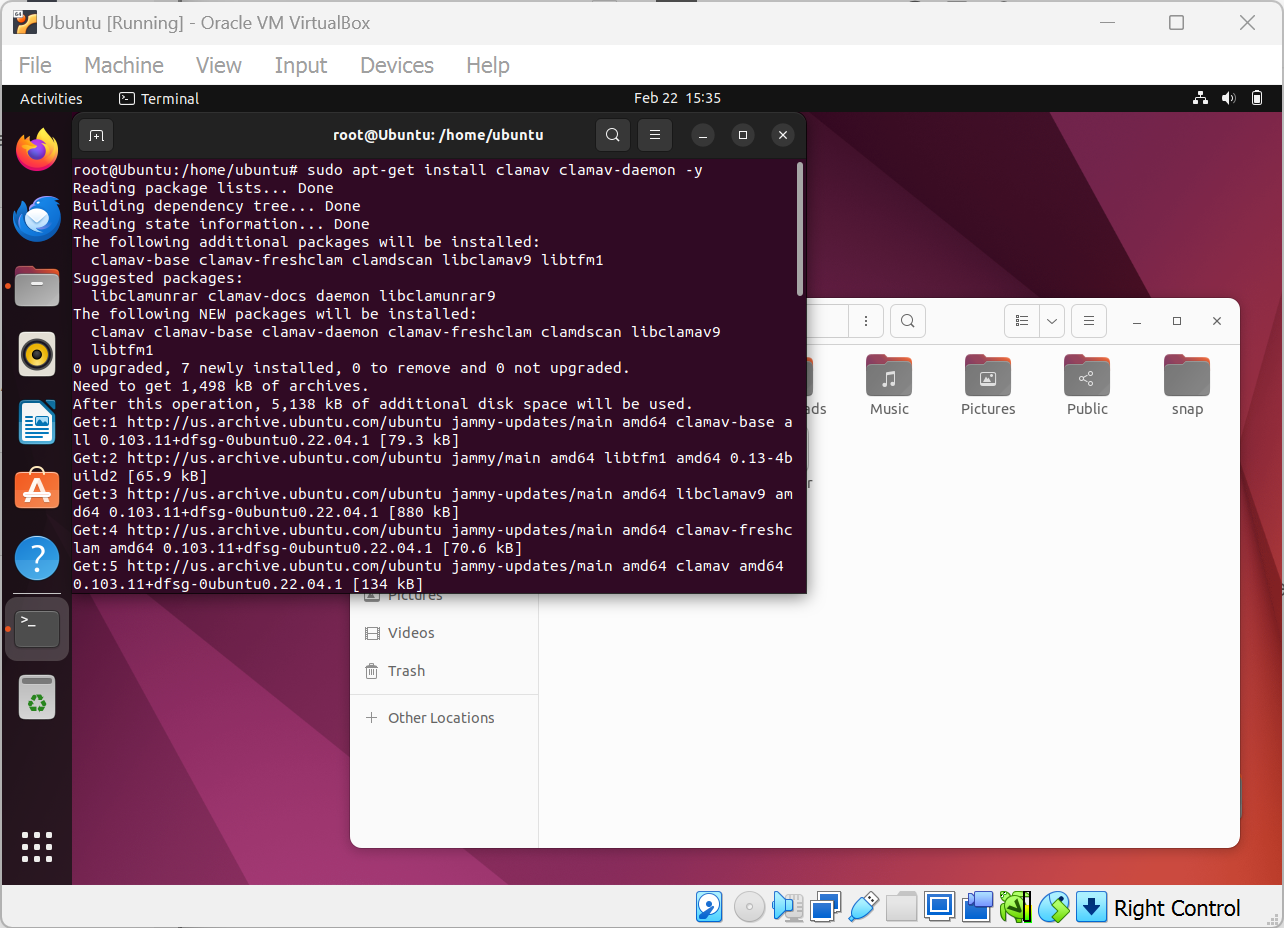Open Firefox from the Ubuntu dock
1284x928 pixels.
pyautogui.click(x=37, y=151)
